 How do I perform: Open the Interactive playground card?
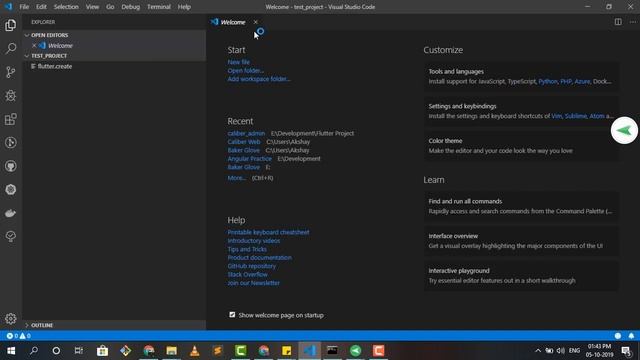(521, 276)
